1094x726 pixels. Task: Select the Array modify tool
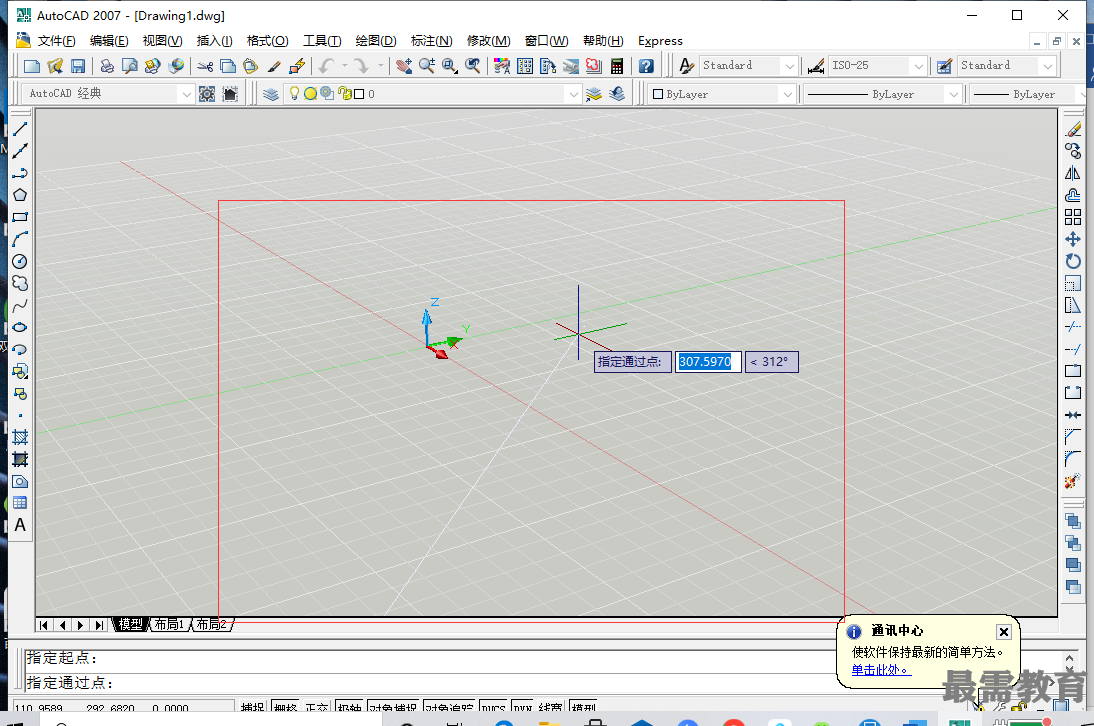(x=1073, y=217)
